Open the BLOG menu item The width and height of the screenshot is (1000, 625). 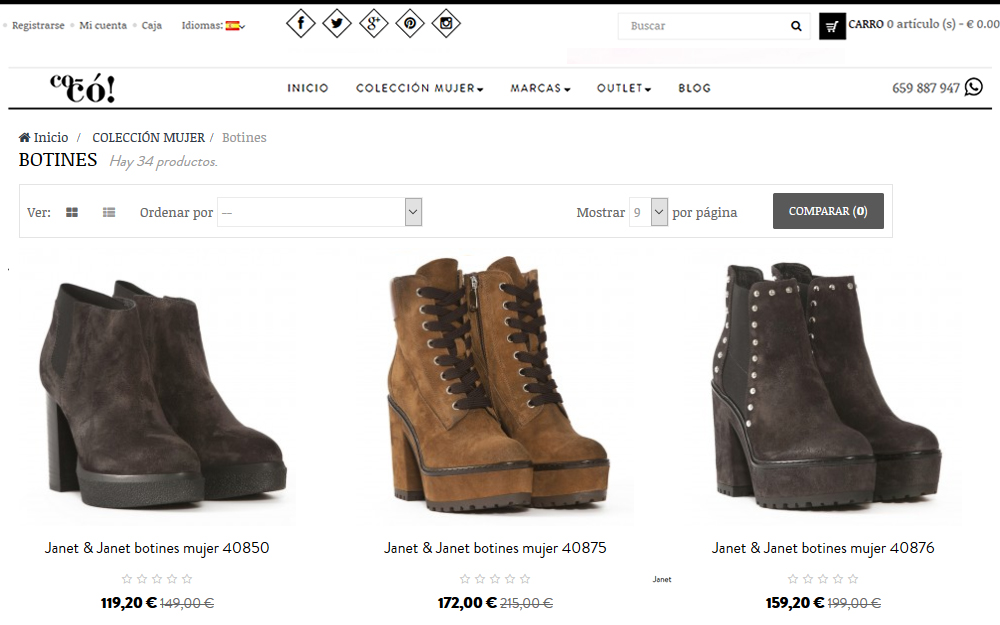[x=695, y=88]
